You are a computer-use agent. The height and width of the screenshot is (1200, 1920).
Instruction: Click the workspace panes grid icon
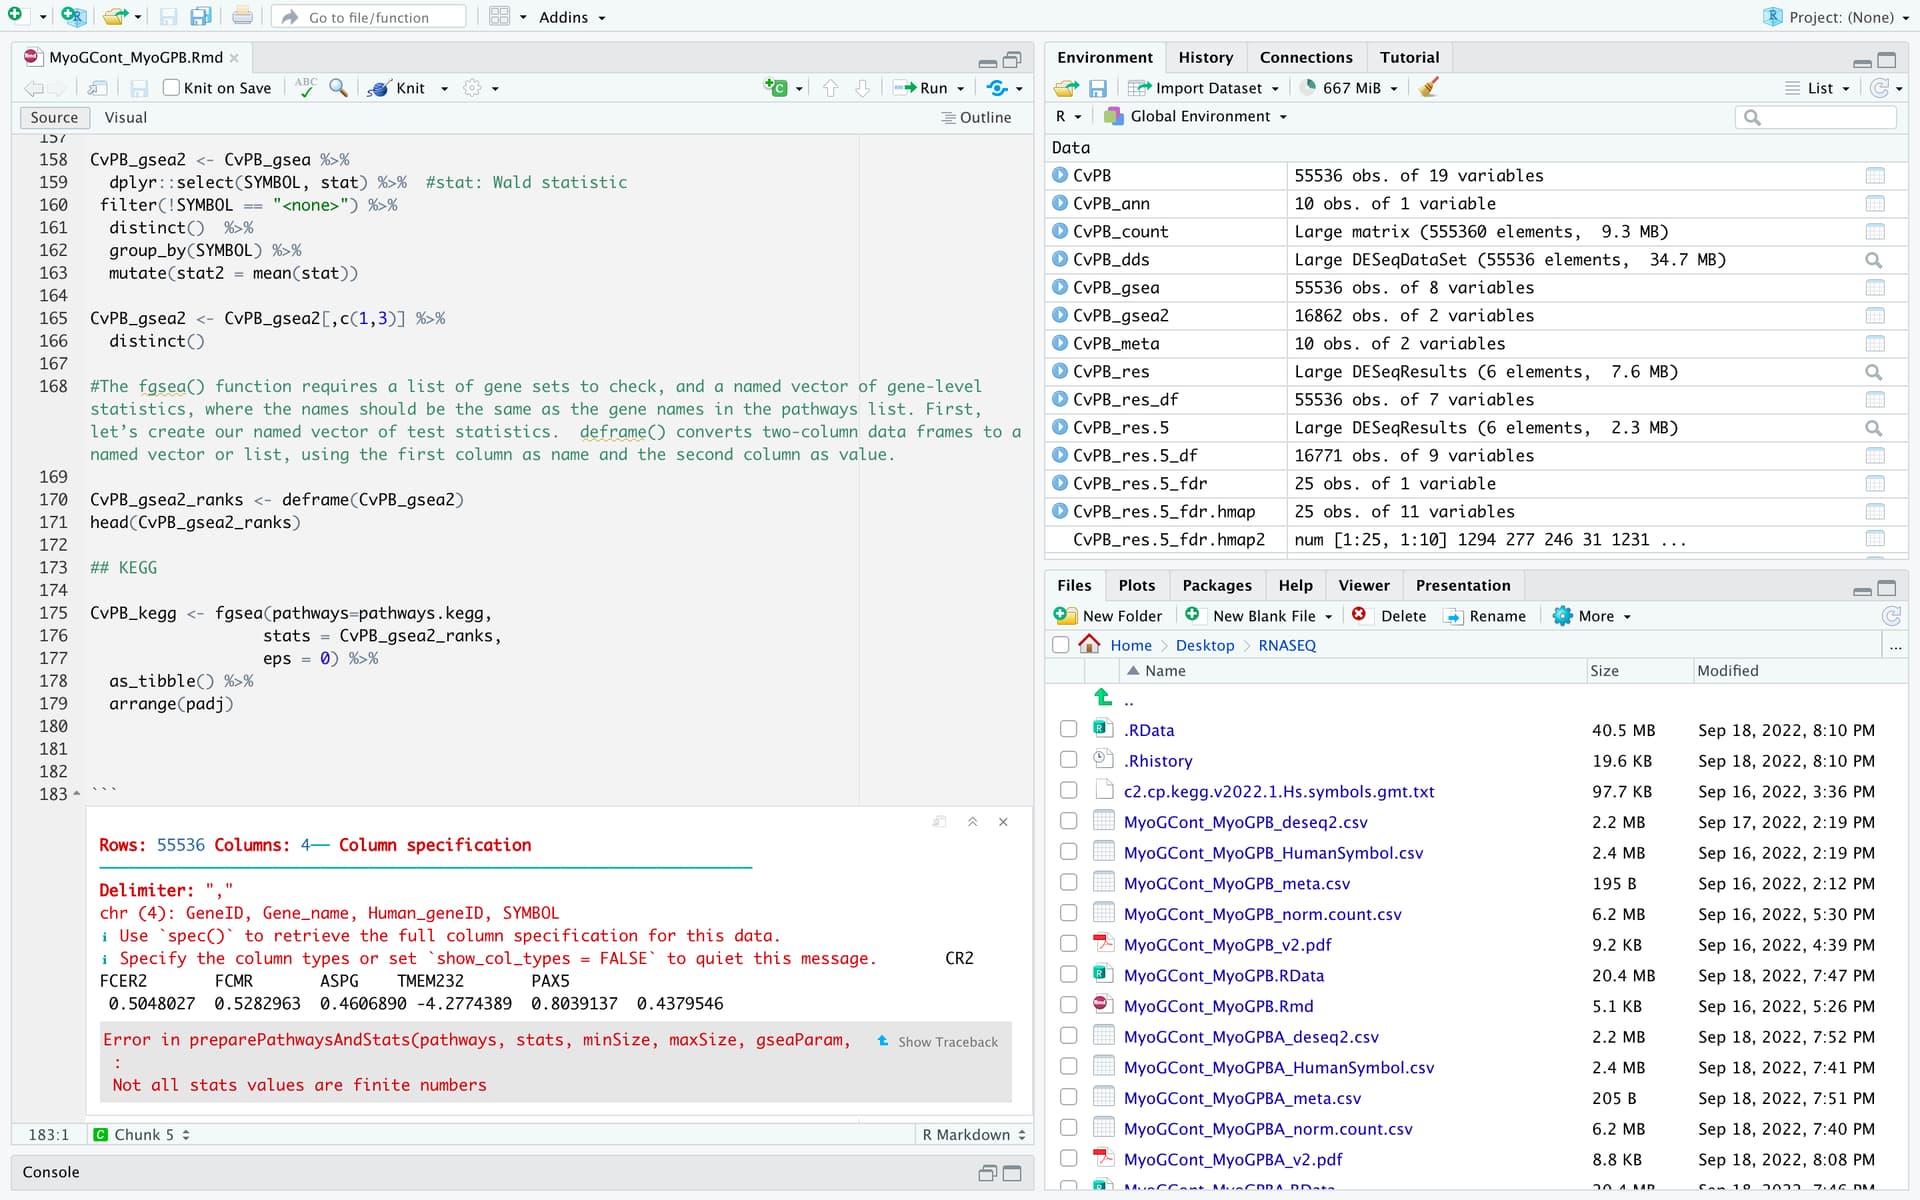point(500,16)
